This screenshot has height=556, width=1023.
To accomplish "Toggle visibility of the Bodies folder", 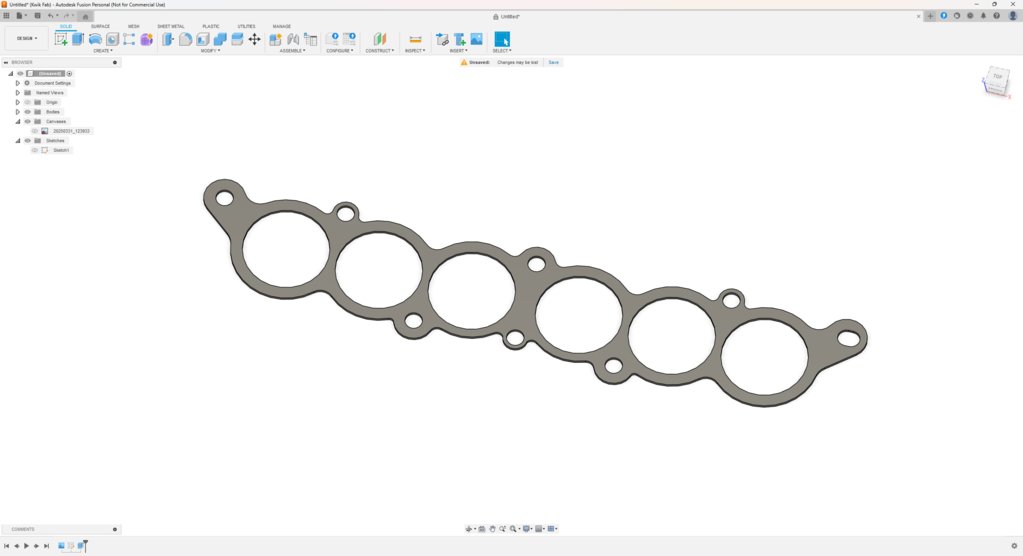I will coord(27,112).
